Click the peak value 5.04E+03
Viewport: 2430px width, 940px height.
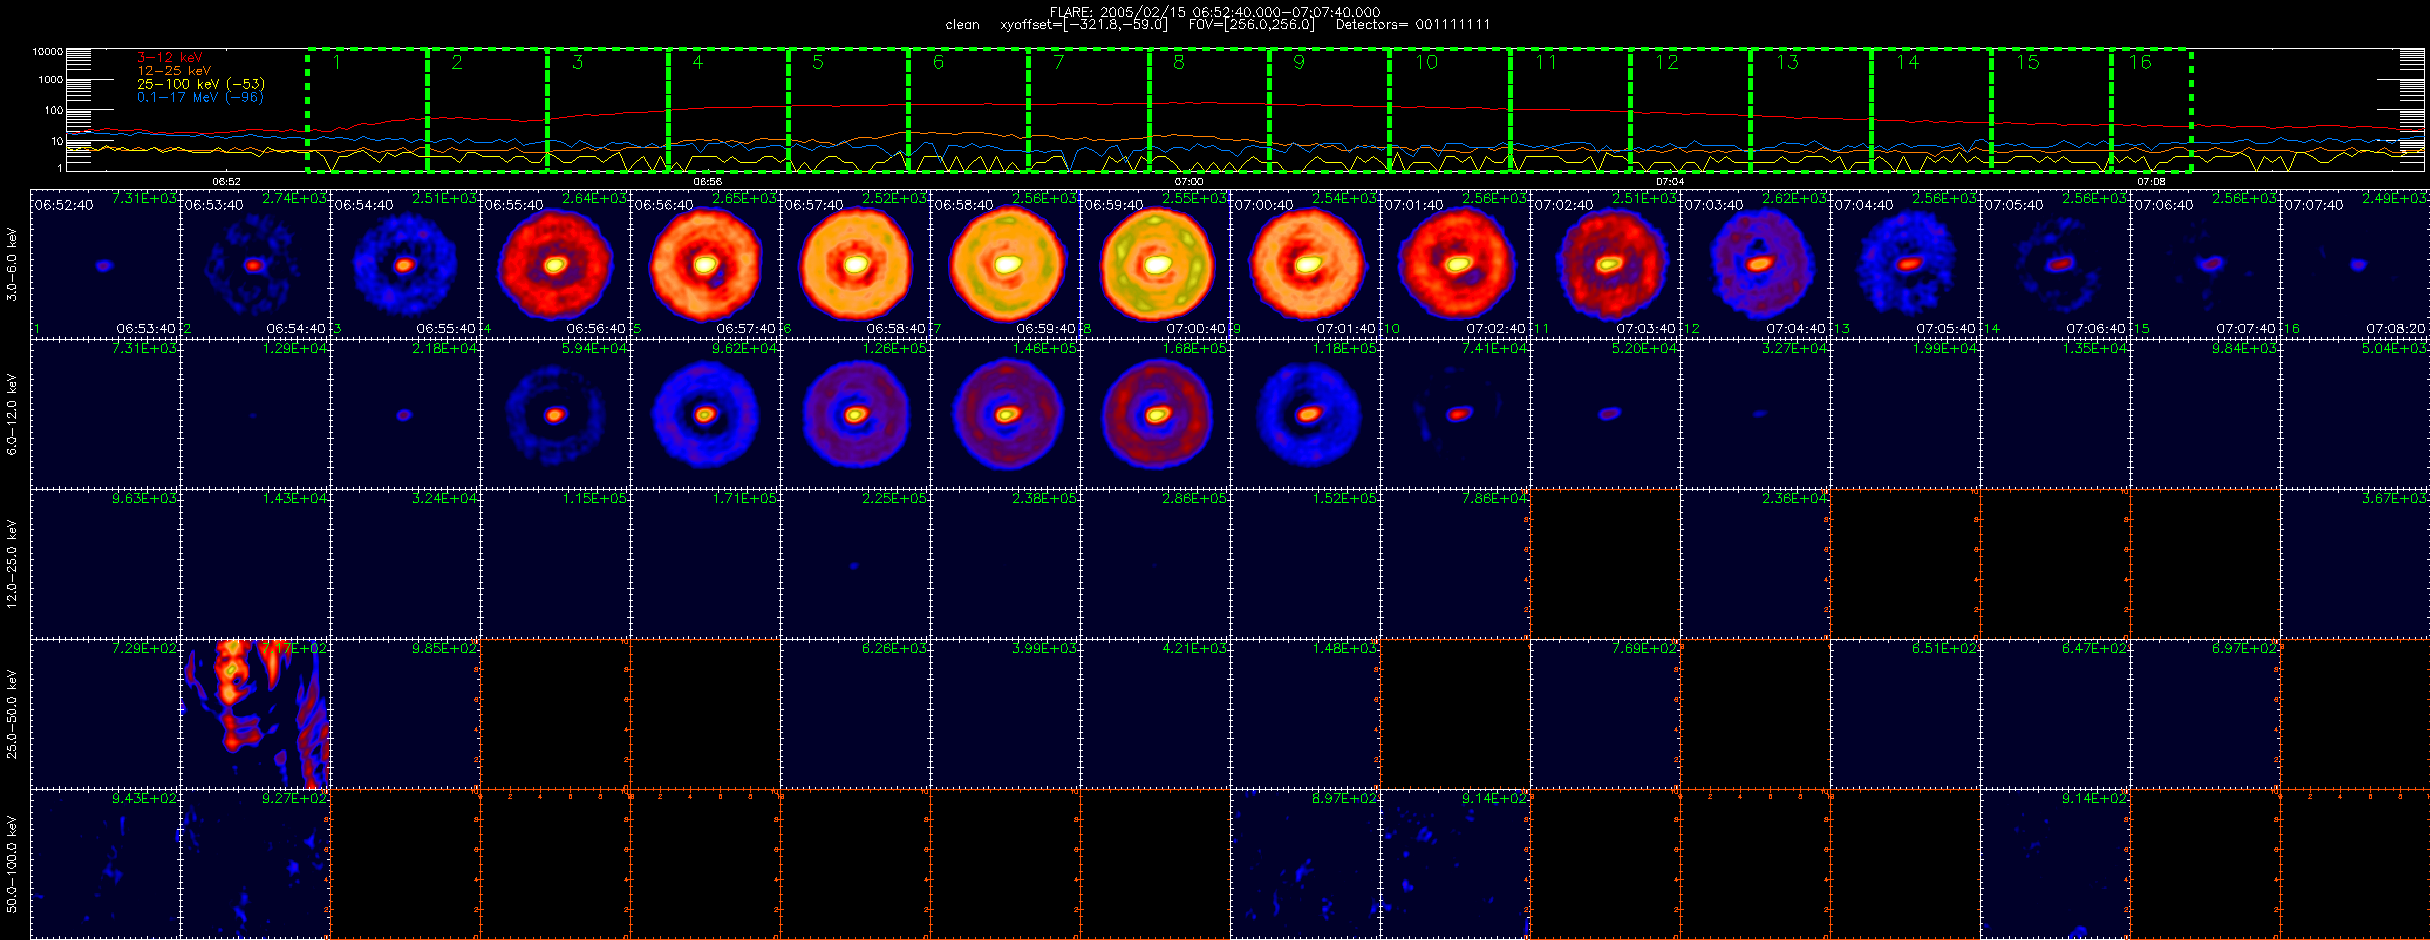click(x=2395, y=348)
